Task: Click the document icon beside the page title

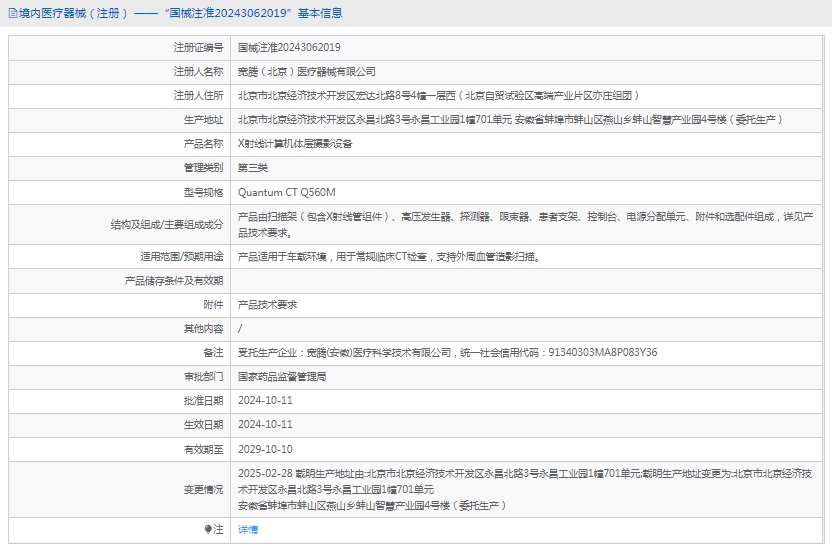Action: tap(12, 13)
